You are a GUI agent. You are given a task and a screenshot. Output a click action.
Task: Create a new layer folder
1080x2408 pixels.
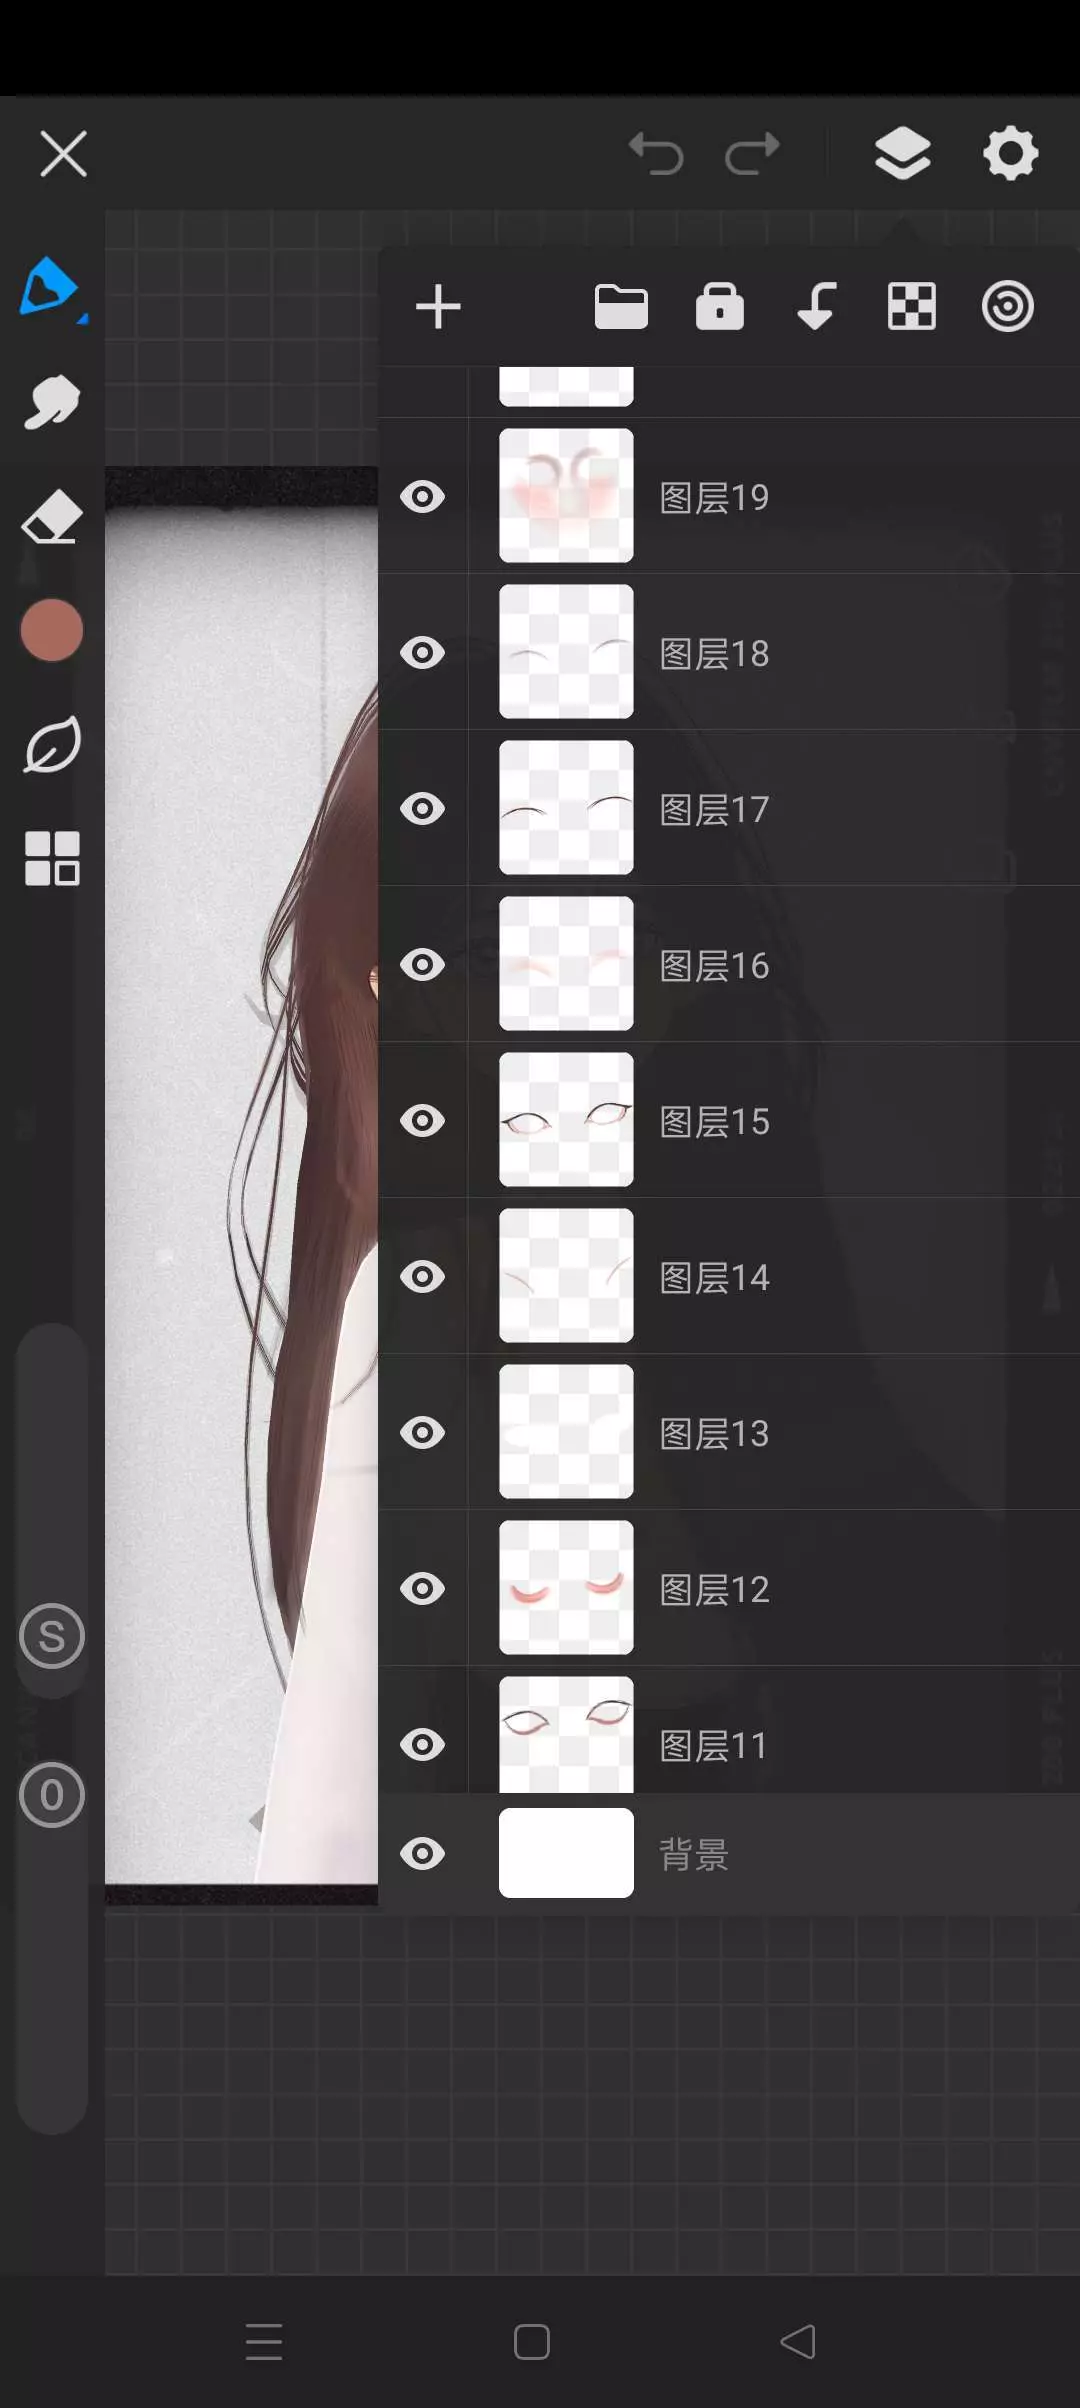coord(621,307)
